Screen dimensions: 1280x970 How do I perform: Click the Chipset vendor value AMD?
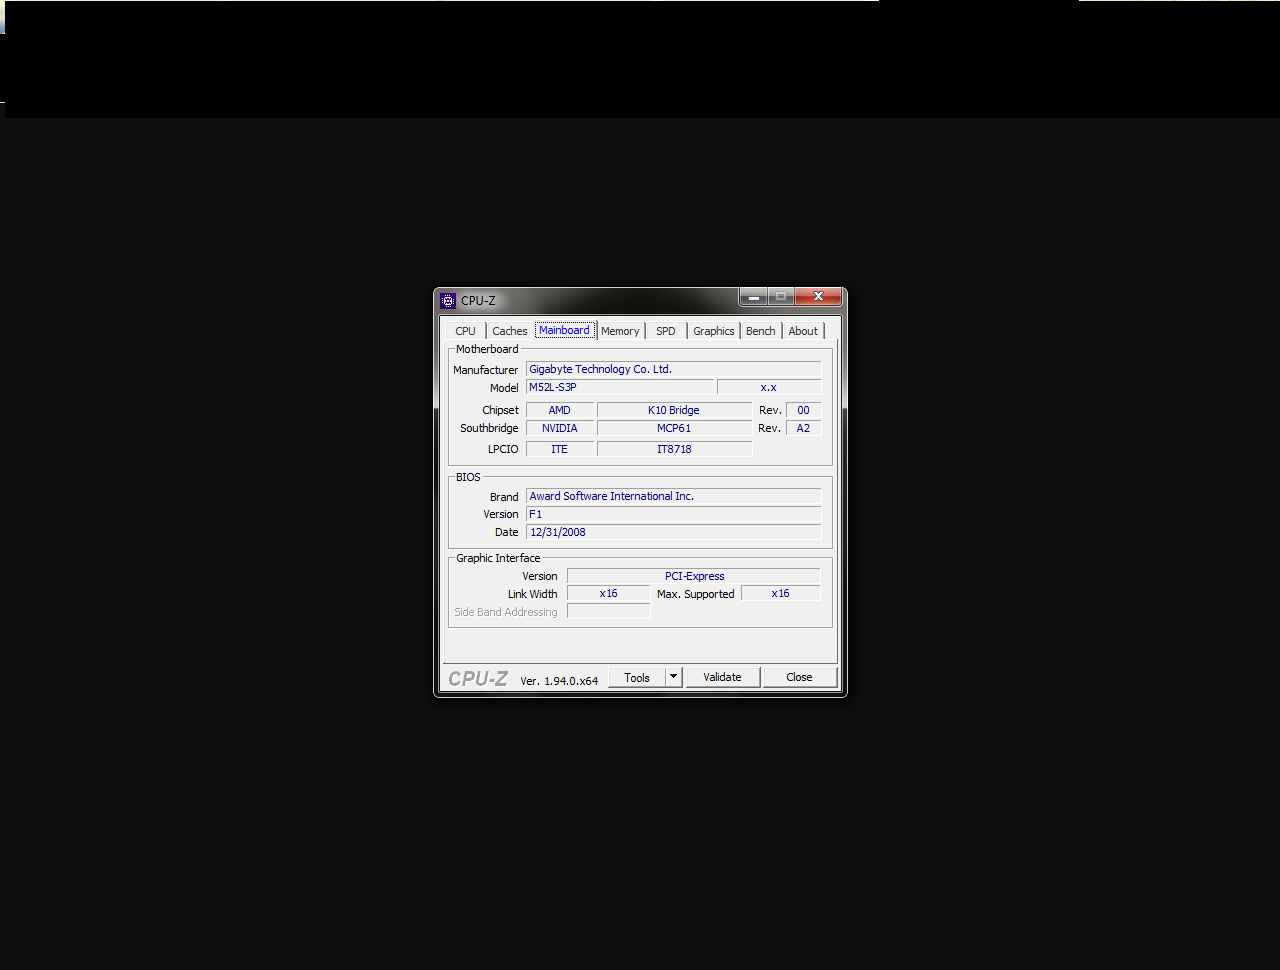[x=560, y=410]
